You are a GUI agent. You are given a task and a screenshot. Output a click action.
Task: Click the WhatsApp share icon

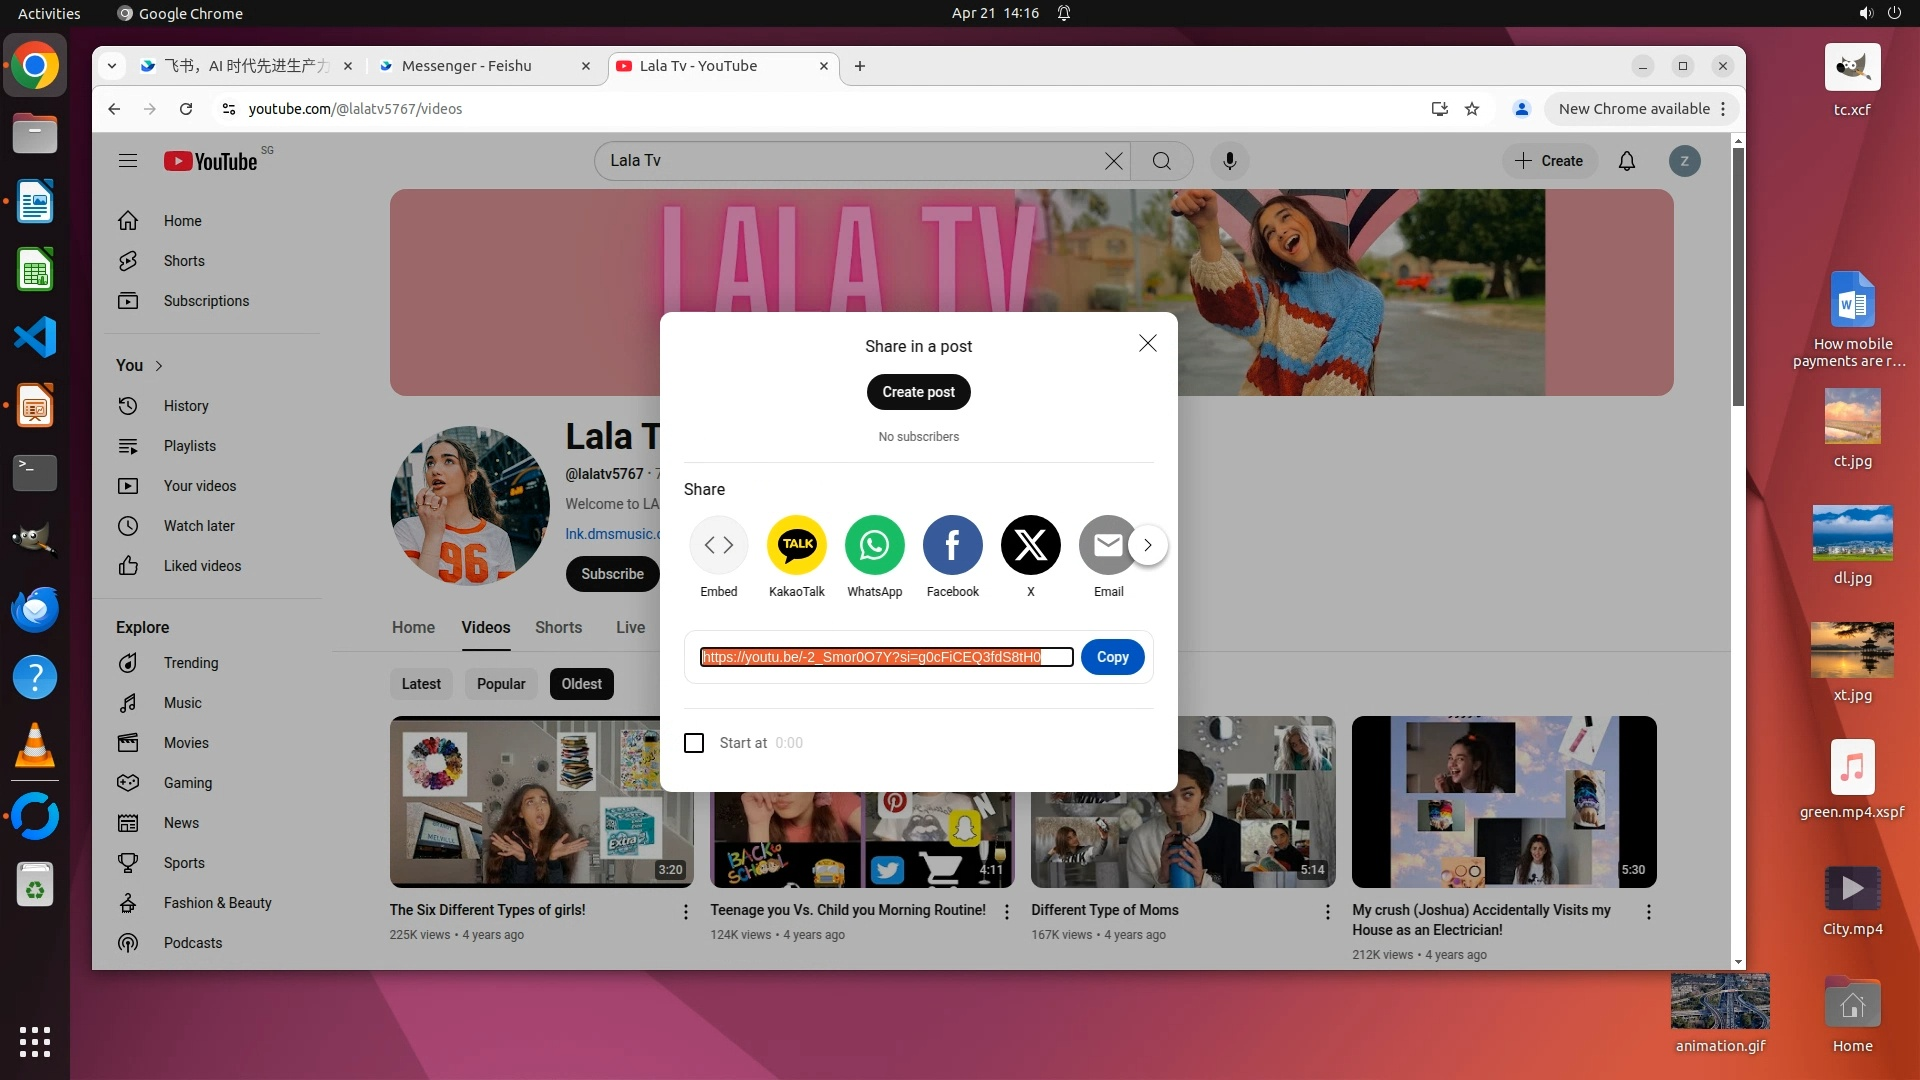(x=874, y=545)
